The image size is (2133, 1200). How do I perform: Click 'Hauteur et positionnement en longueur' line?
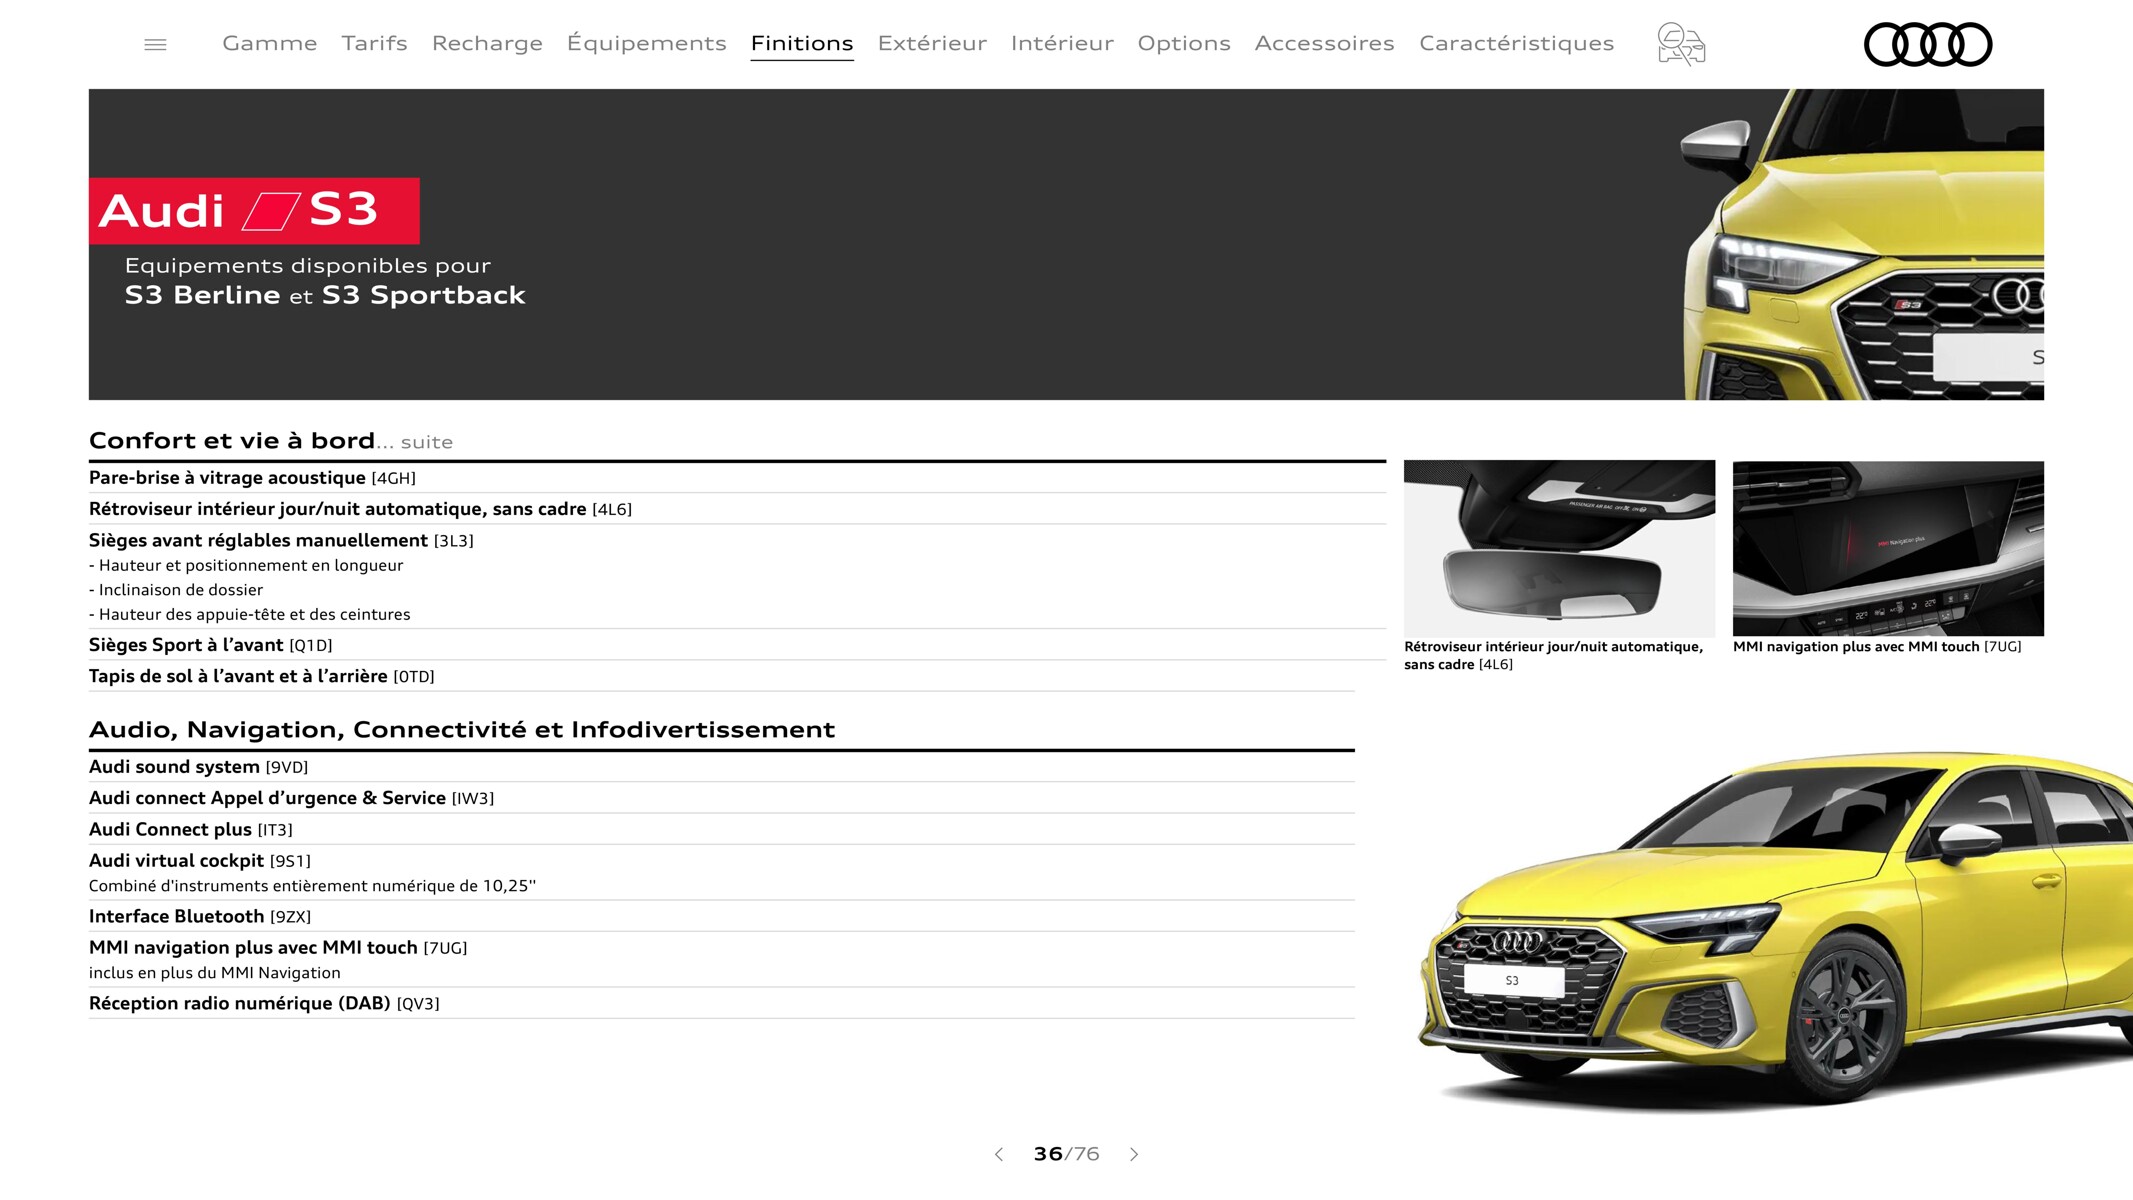tap(246, 565)
